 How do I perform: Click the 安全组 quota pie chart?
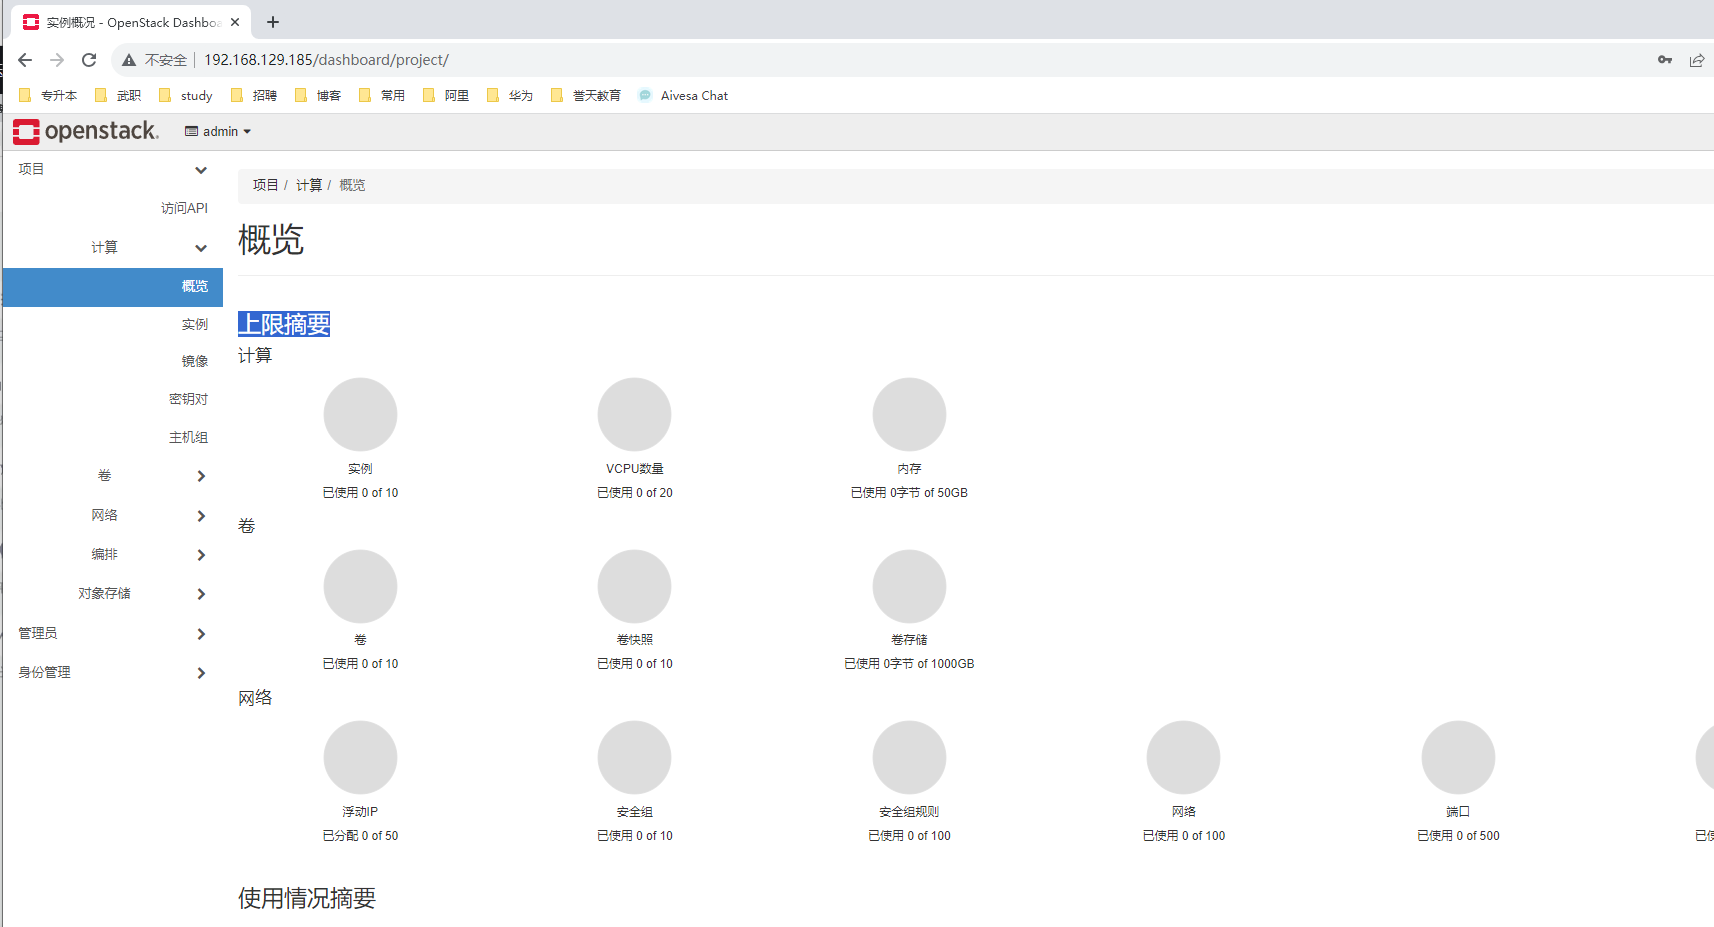[x=634, y=757]
